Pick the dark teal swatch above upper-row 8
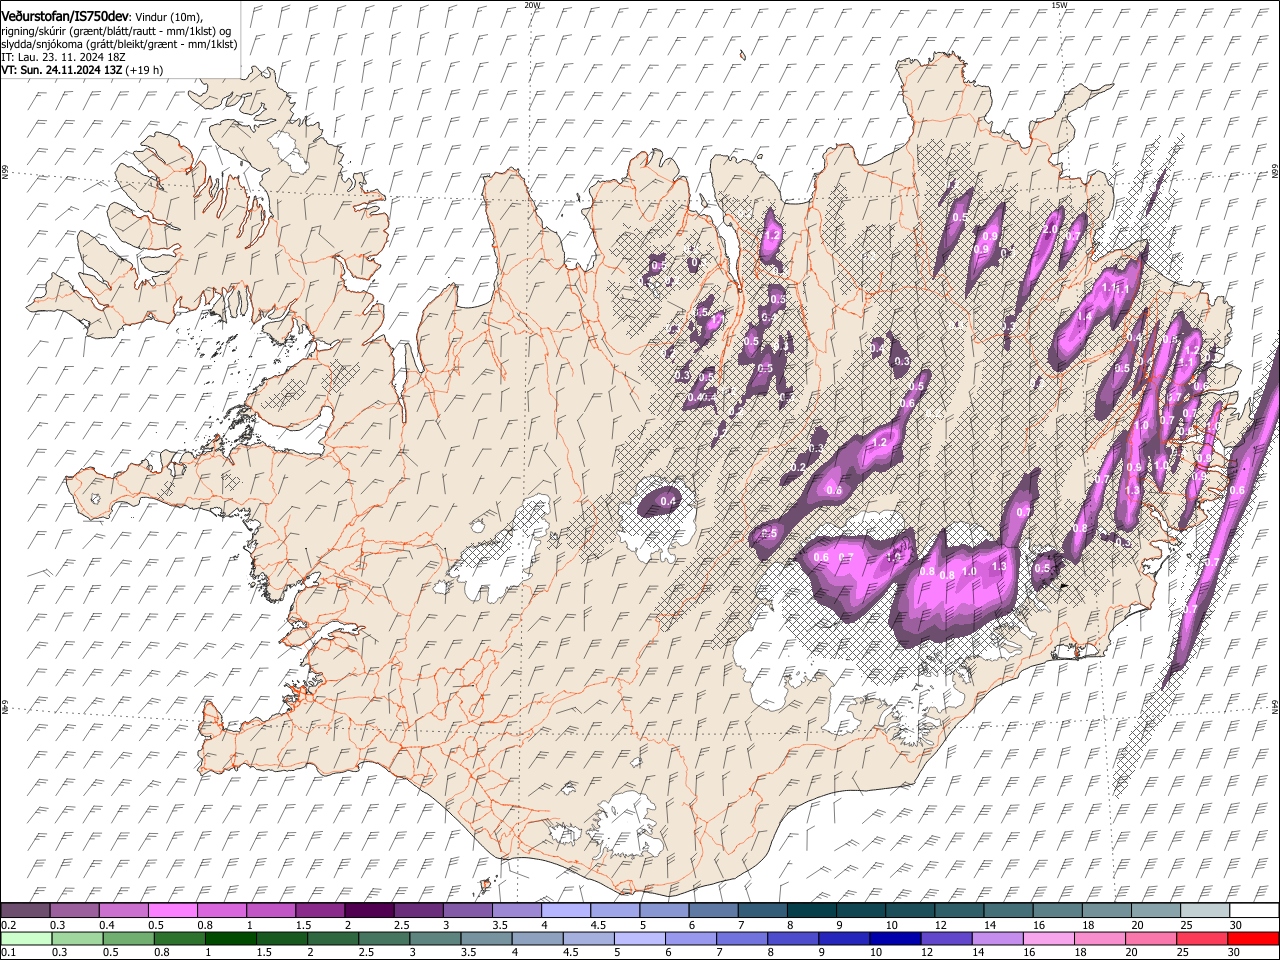Screen dimensions: 1280x960 click(x=812, y=911)
